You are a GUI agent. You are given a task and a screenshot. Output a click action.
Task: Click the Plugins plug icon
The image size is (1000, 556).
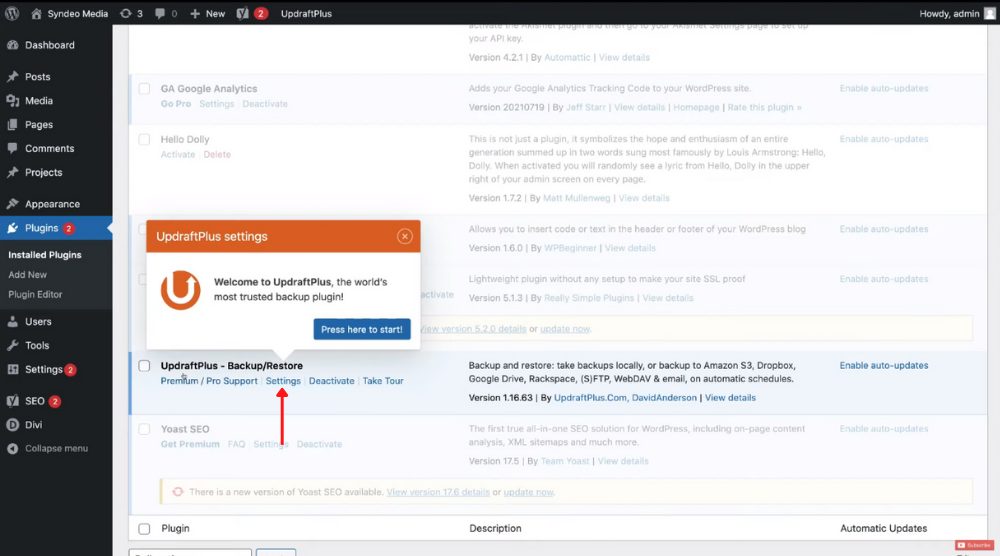[13, 228]
